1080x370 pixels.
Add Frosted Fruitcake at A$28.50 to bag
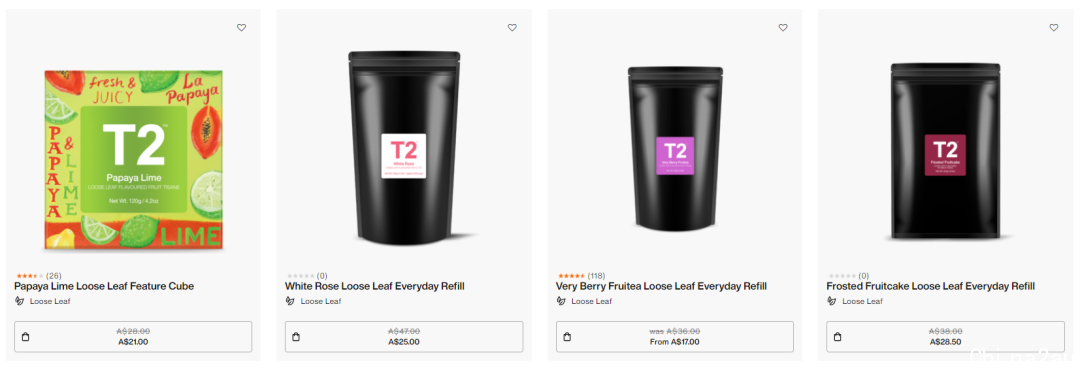pyautogui.click(x=945, y=337)
